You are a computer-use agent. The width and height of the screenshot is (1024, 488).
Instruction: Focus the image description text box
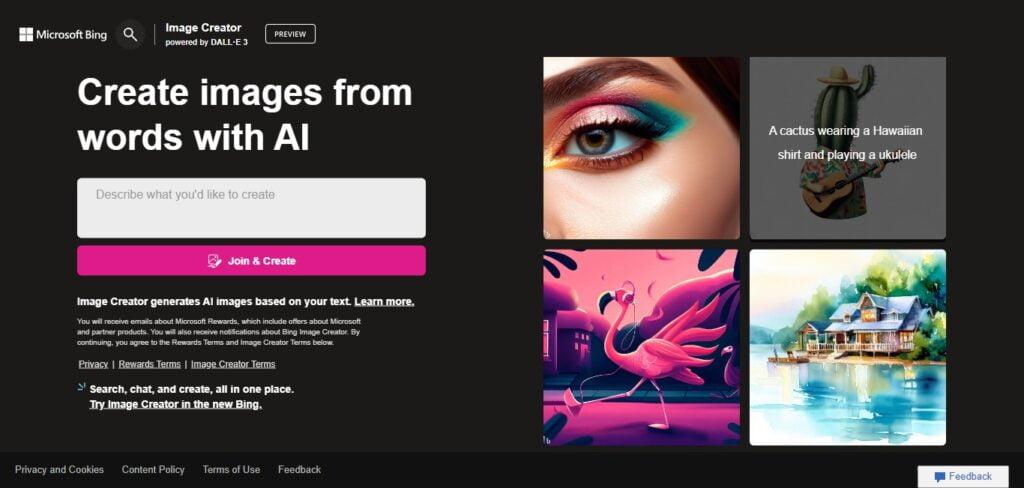click(x=251, y=208)
